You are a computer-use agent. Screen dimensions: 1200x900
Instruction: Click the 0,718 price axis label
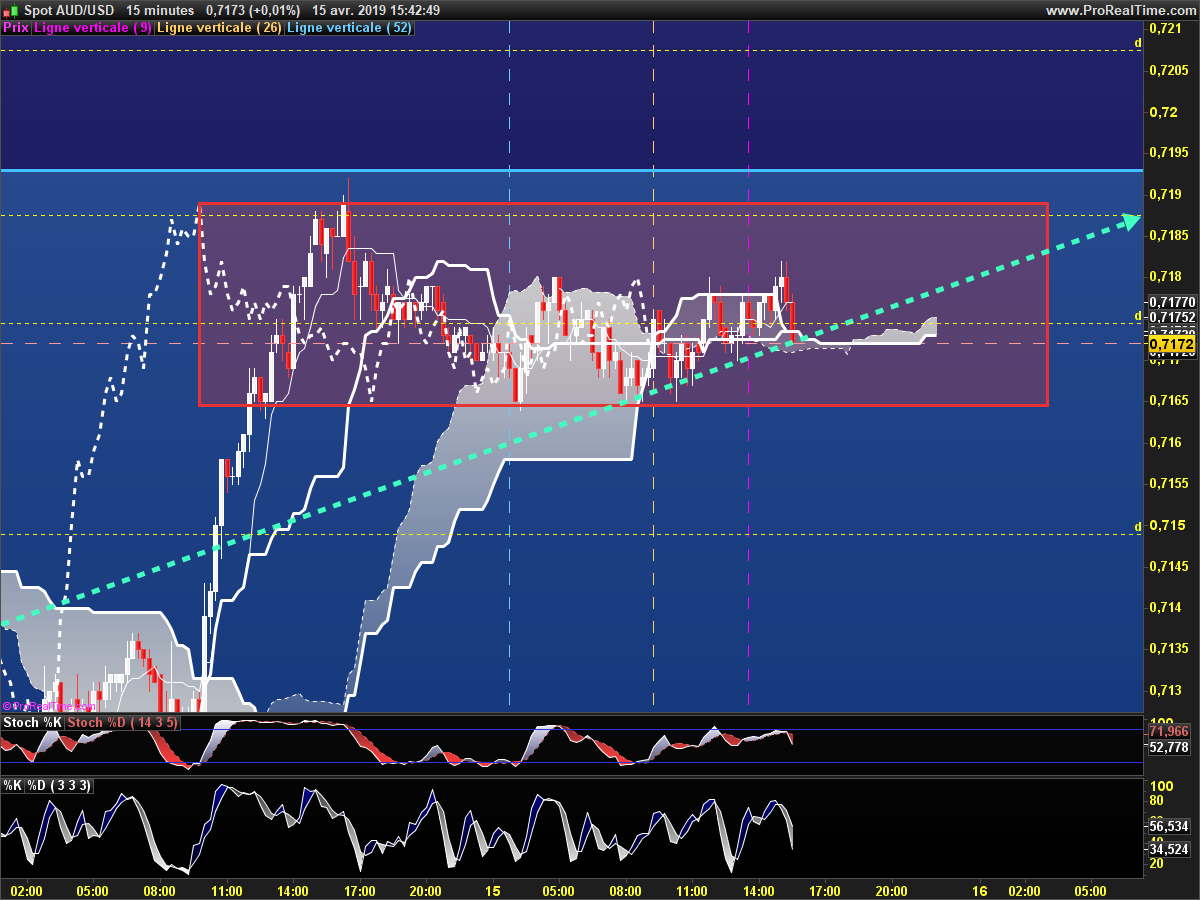pyautogui.click(x=1166, y=276)
